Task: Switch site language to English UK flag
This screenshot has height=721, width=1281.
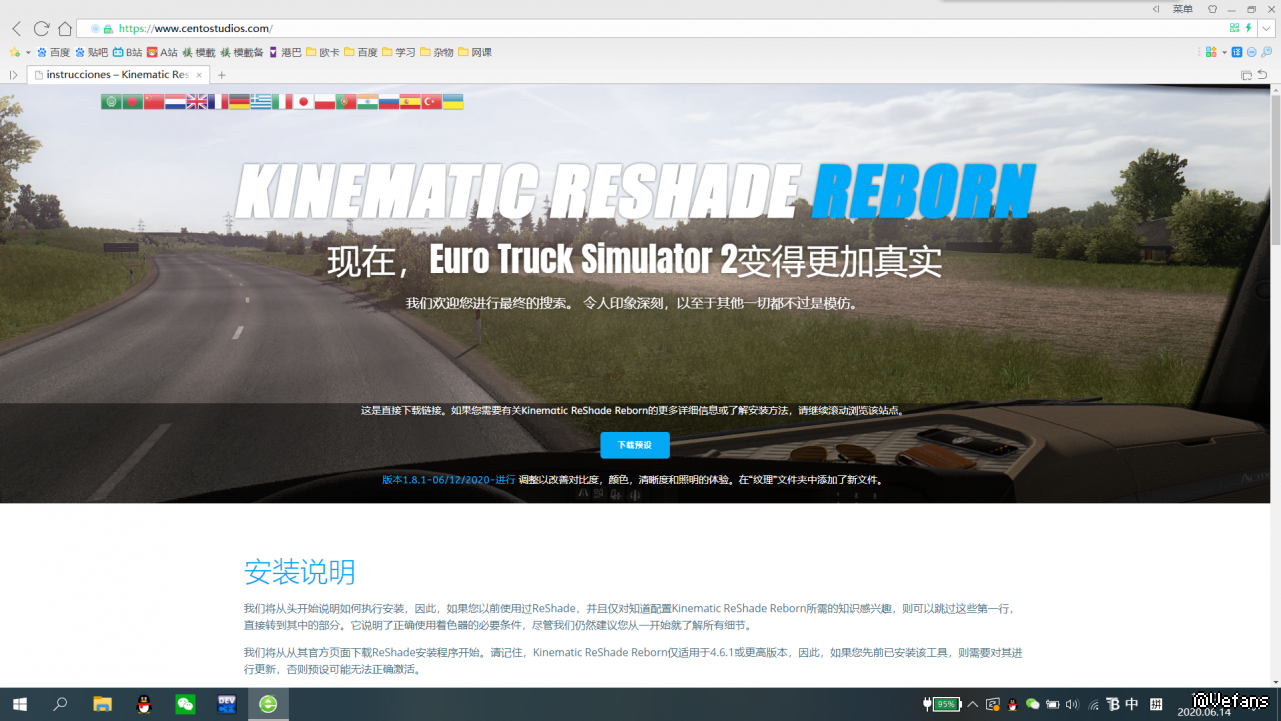Action: pyautogui.click(x=196, y=101)
